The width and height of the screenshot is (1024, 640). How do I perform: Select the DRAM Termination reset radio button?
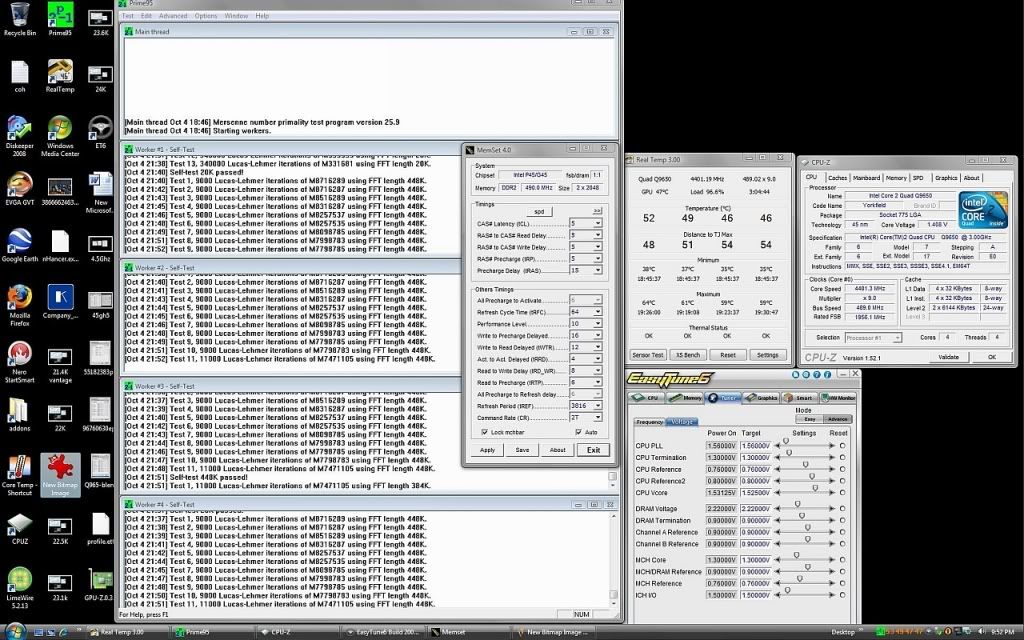click(842, 520)
